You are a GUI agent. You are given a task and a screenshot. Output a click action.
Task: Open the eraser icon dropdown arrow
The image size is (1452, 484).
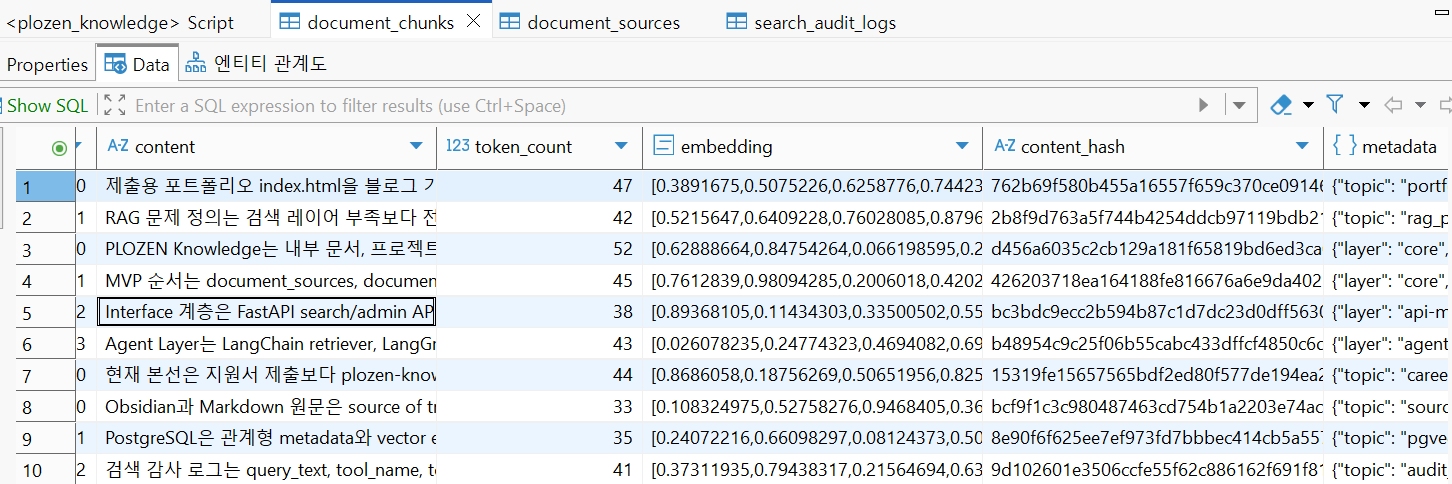tap(1308, 105)
